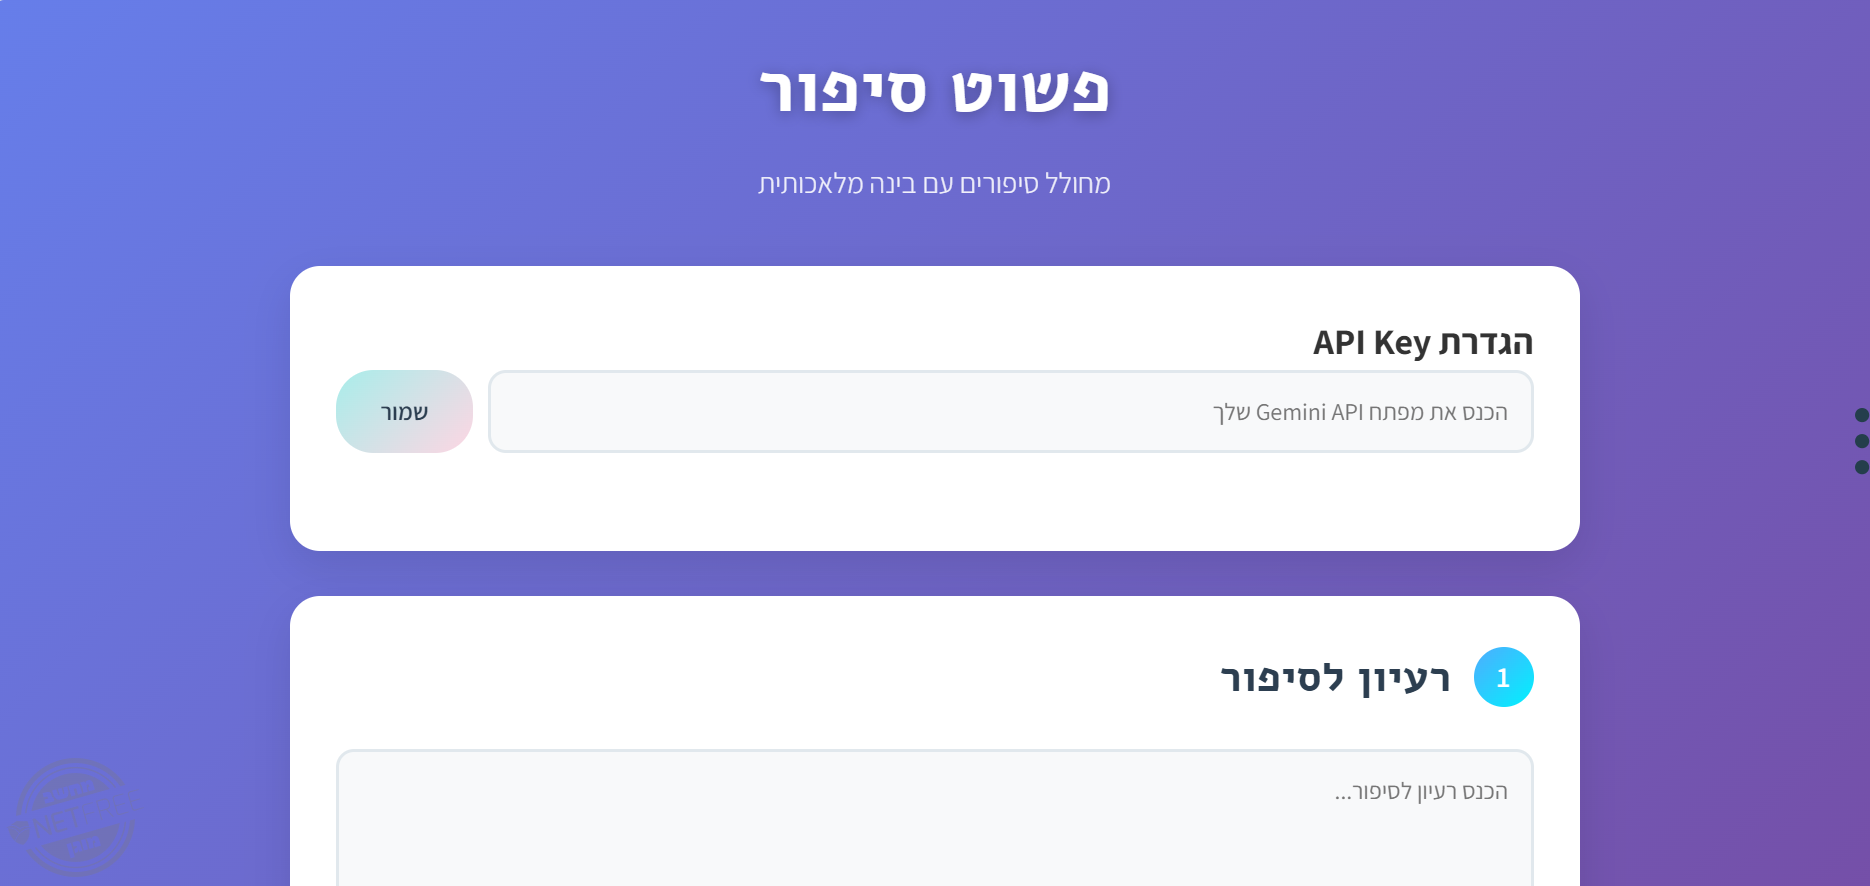Click the shield logo in NetFree stamp
The width and height of the screenshot is (1870, 886).
[x=19, y=831]
